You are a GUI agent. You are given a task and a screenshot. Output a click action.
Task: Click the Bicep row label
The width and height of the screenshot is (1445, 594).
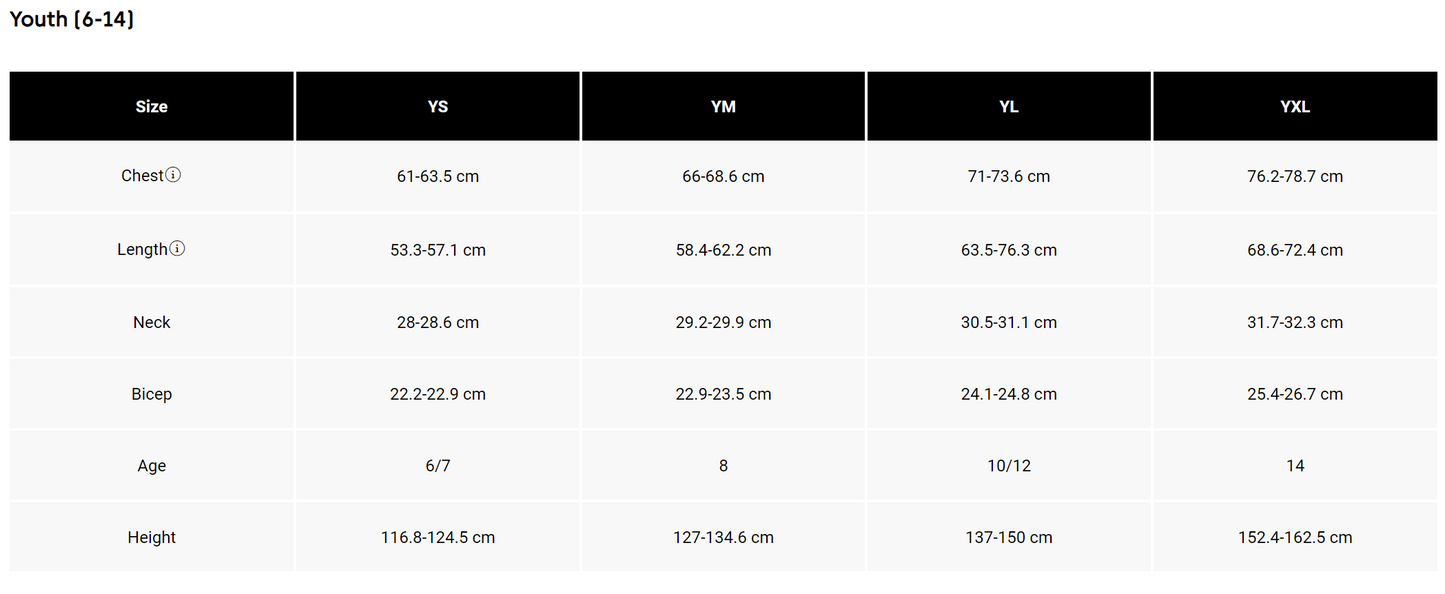click(x=152, y=394)
